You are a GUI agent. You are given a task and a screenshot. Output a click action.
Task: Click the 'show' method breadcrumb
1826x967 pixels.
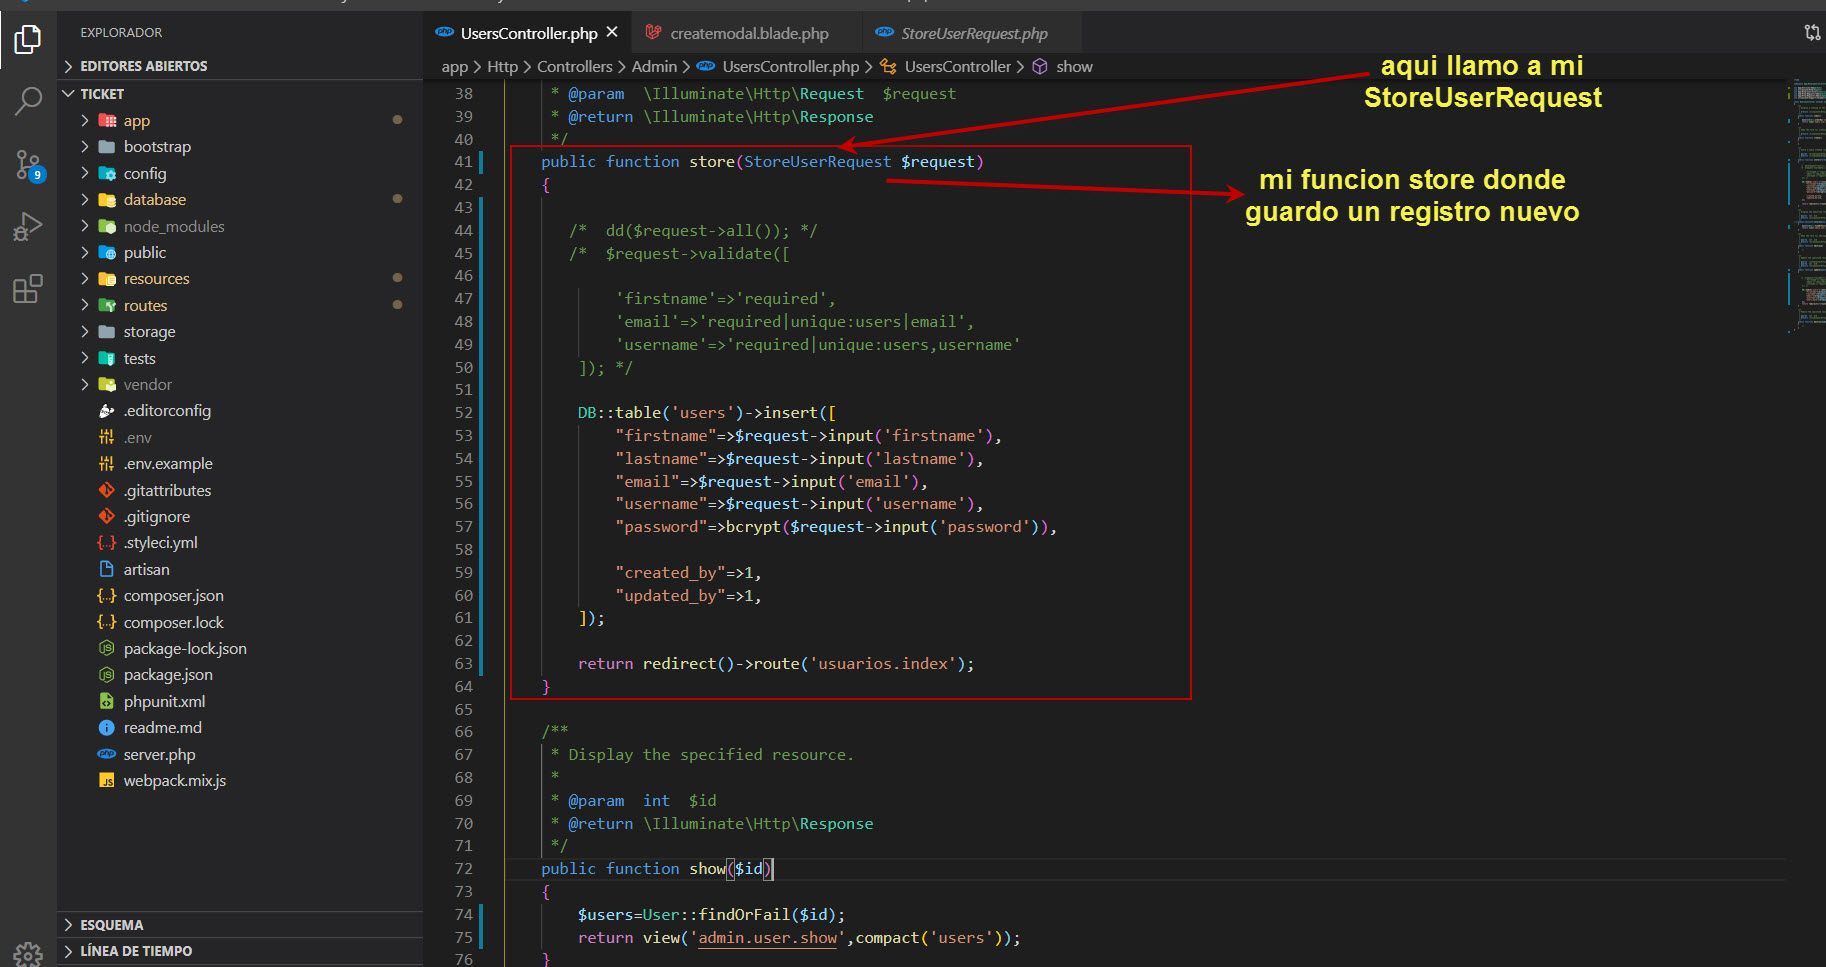(x=1063, y=67)
